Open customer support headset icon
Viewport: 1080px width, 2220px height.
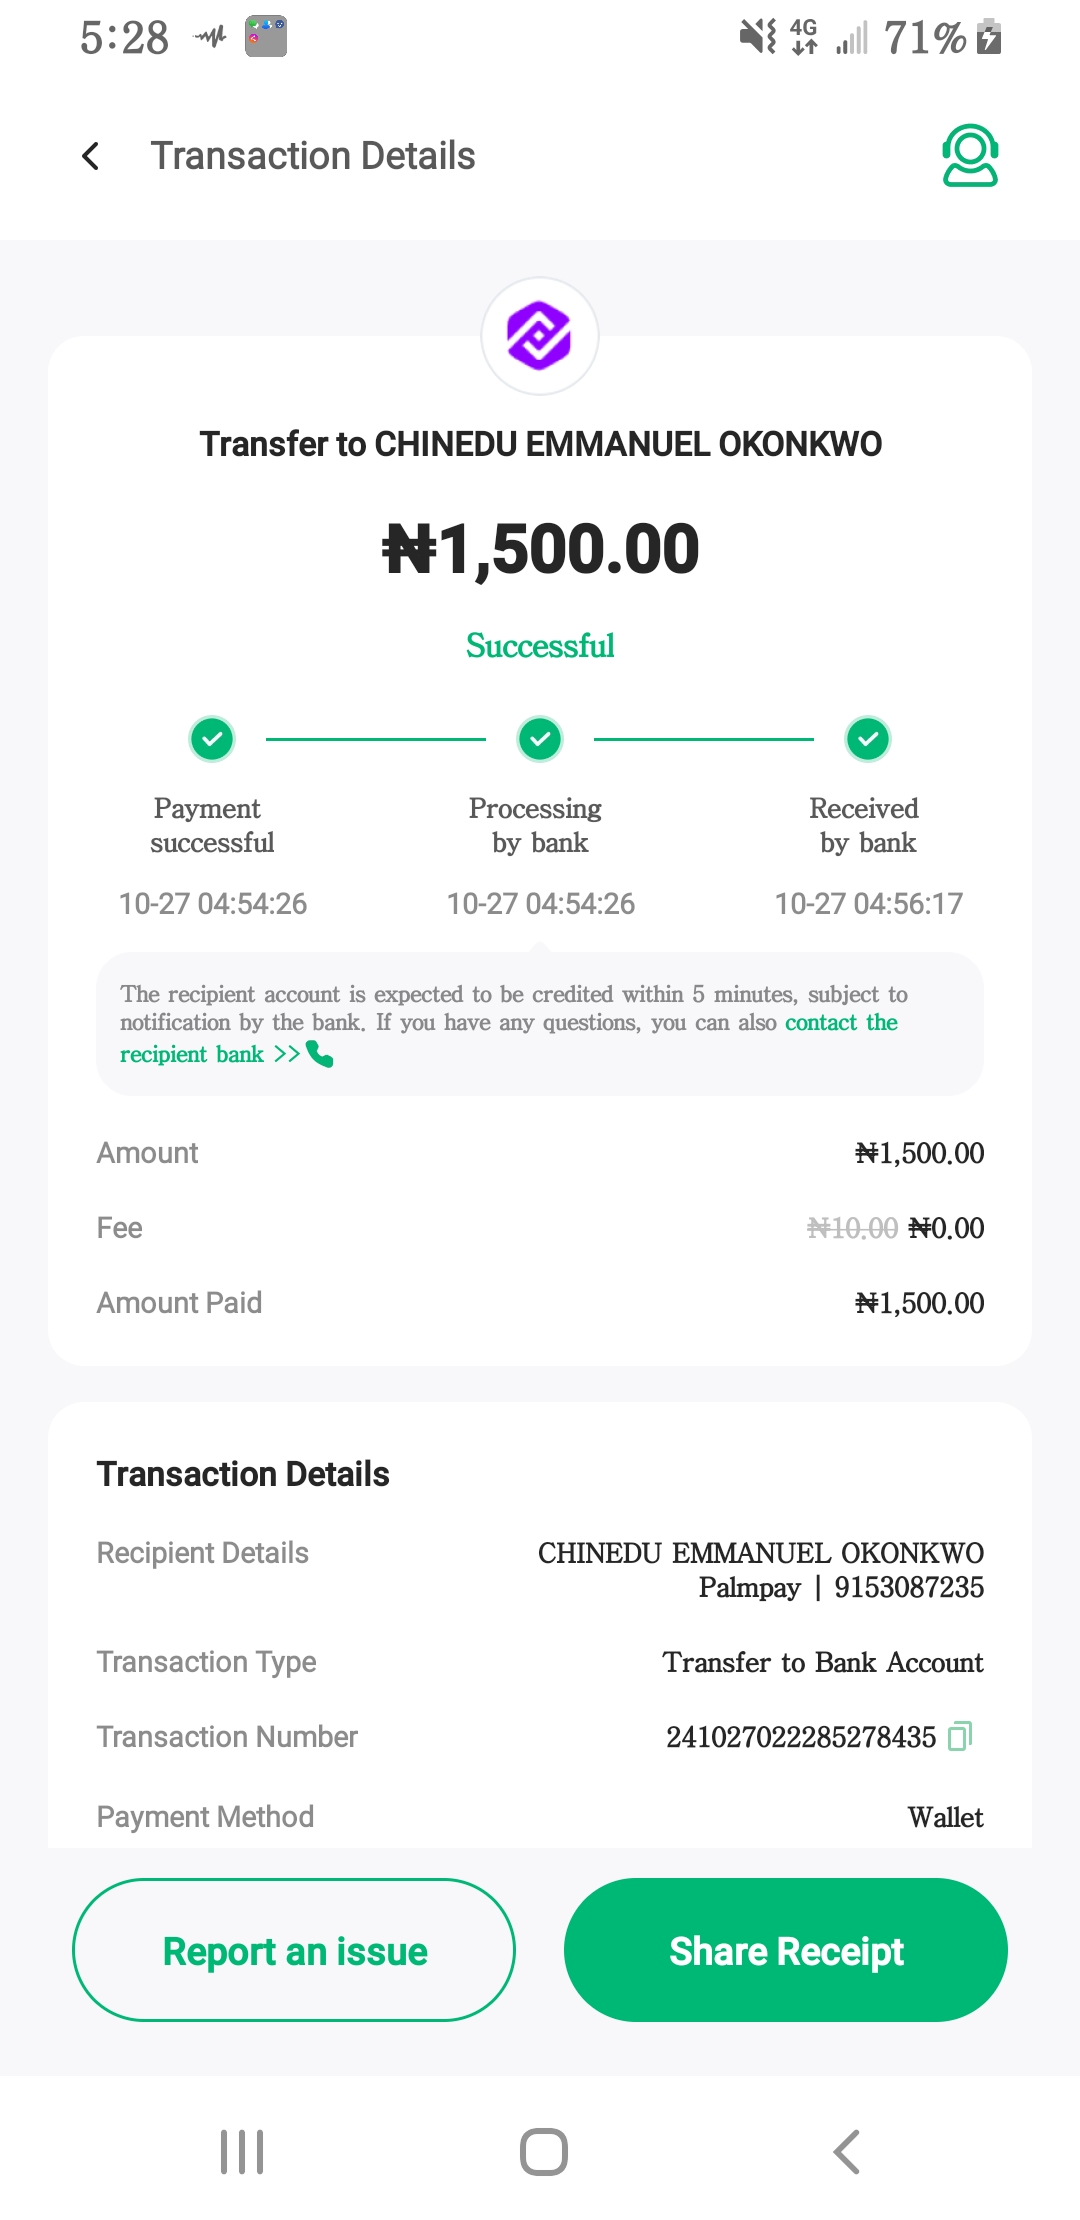[969, 156]
